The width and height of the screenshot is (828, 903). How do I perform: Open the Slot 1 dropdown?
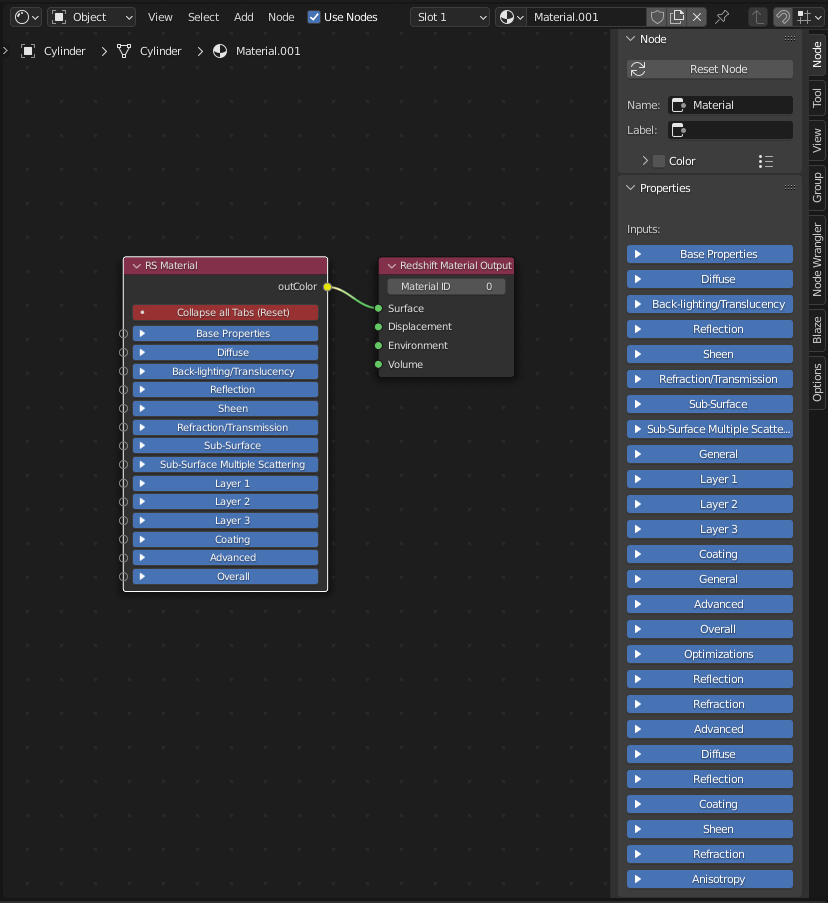click(x=450, y=17)
